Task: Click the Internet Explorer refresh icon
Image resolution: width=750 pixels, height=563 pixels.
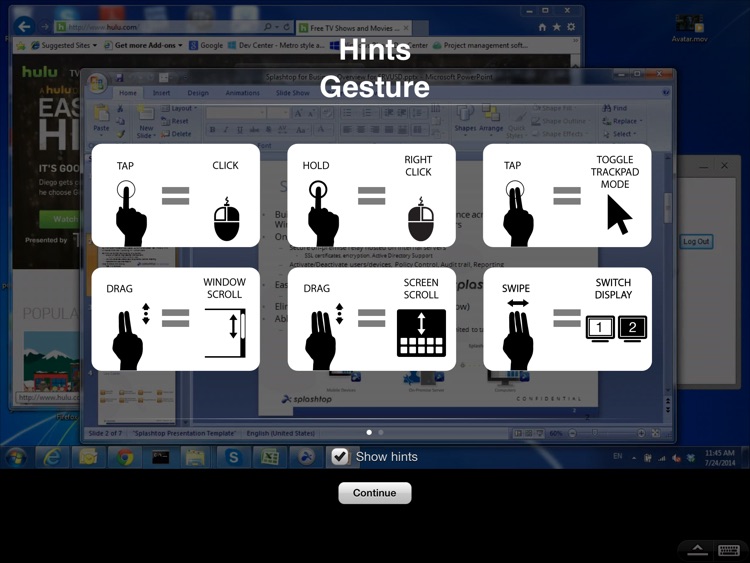Action: click(287, 27)
